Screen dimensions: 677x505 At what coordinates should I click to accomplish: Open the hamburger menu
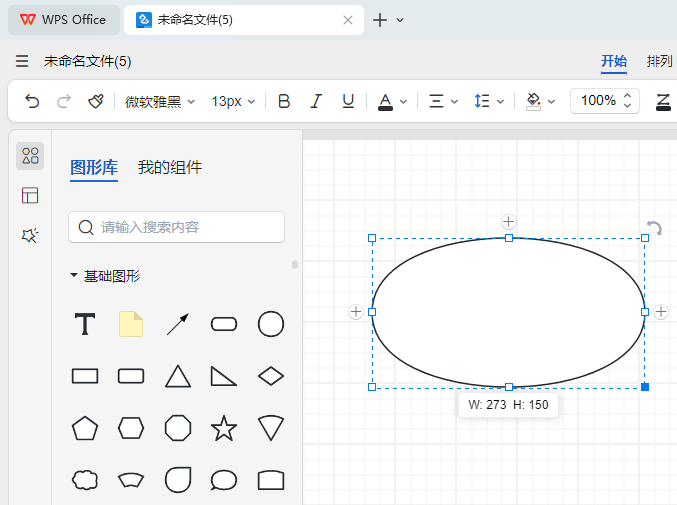pyautogui.click(x=22, y=61)
